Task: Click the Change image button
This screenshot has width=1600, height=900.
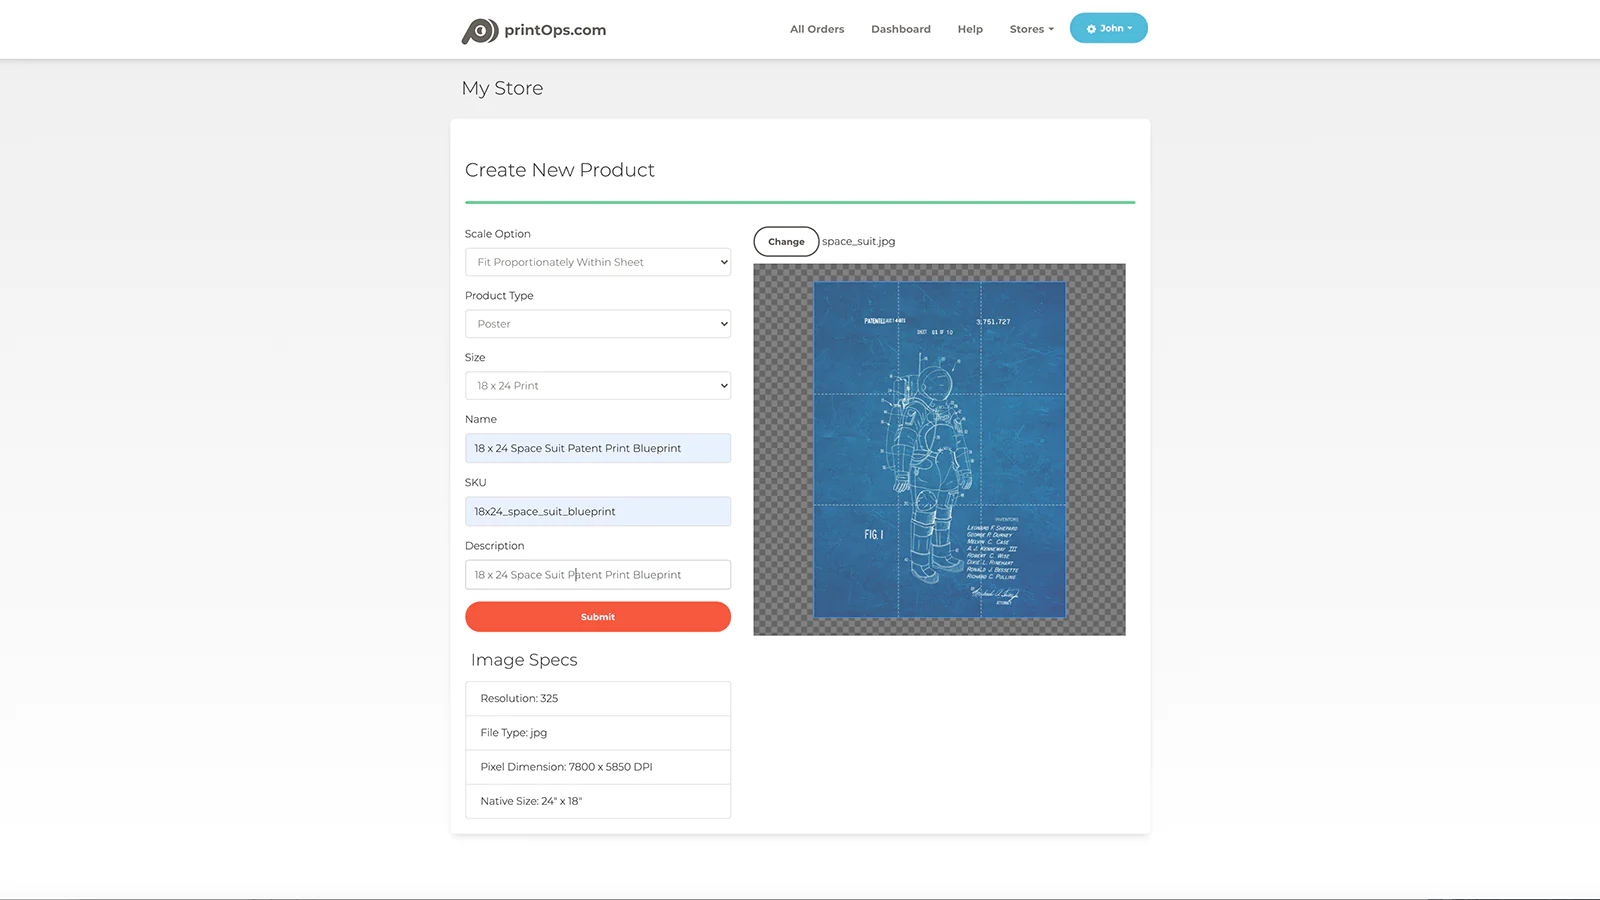Action: click(786, 242)
